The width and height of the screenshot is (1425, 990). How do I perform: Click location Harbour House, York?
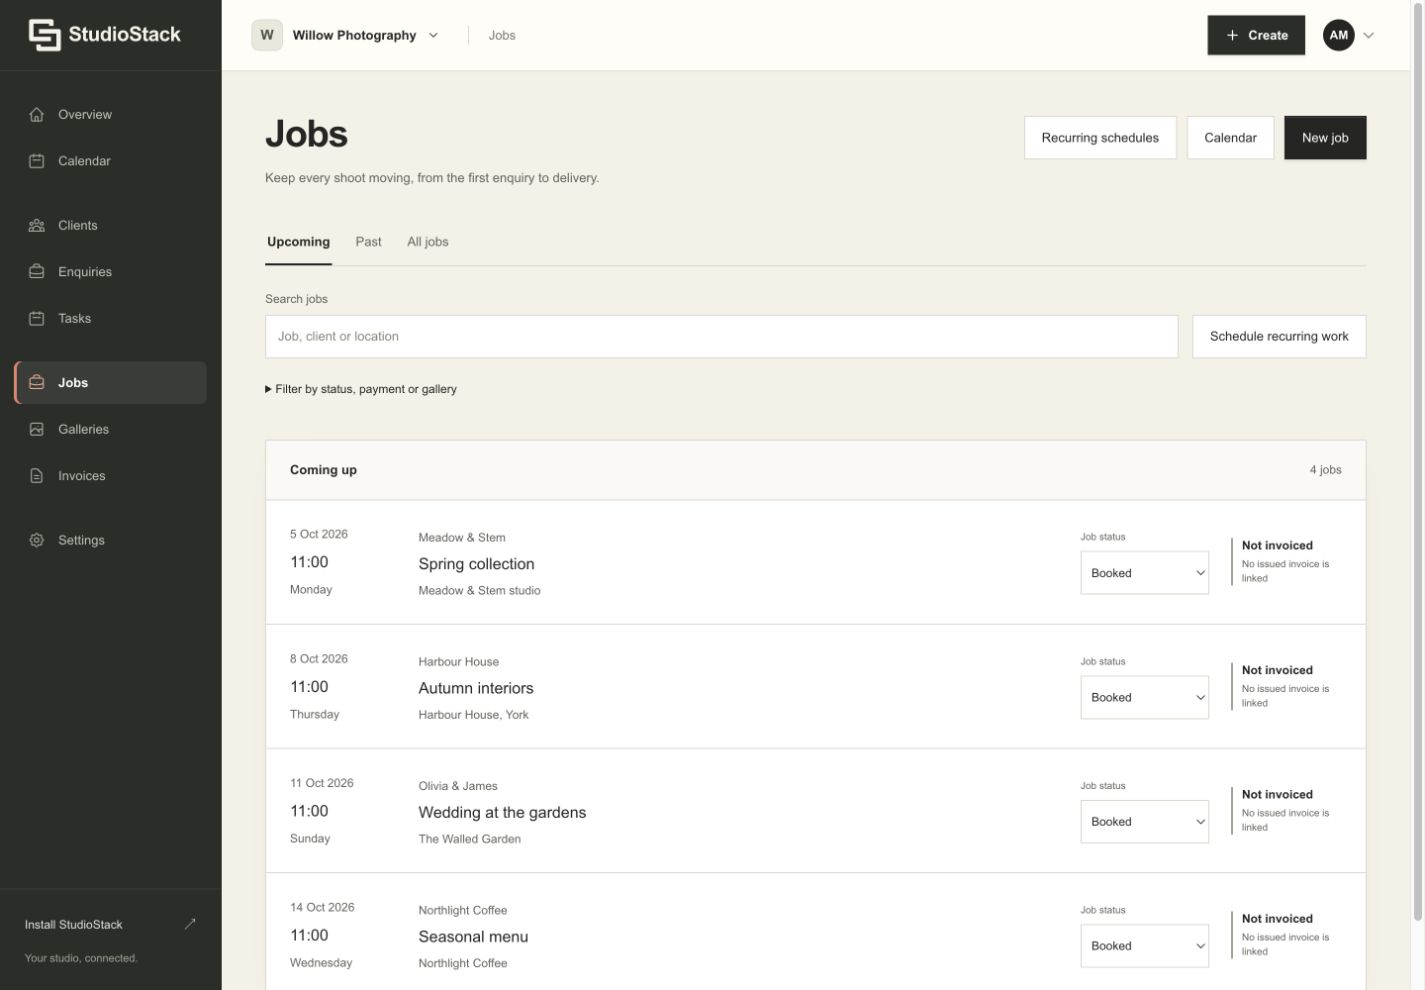point(473,715)
